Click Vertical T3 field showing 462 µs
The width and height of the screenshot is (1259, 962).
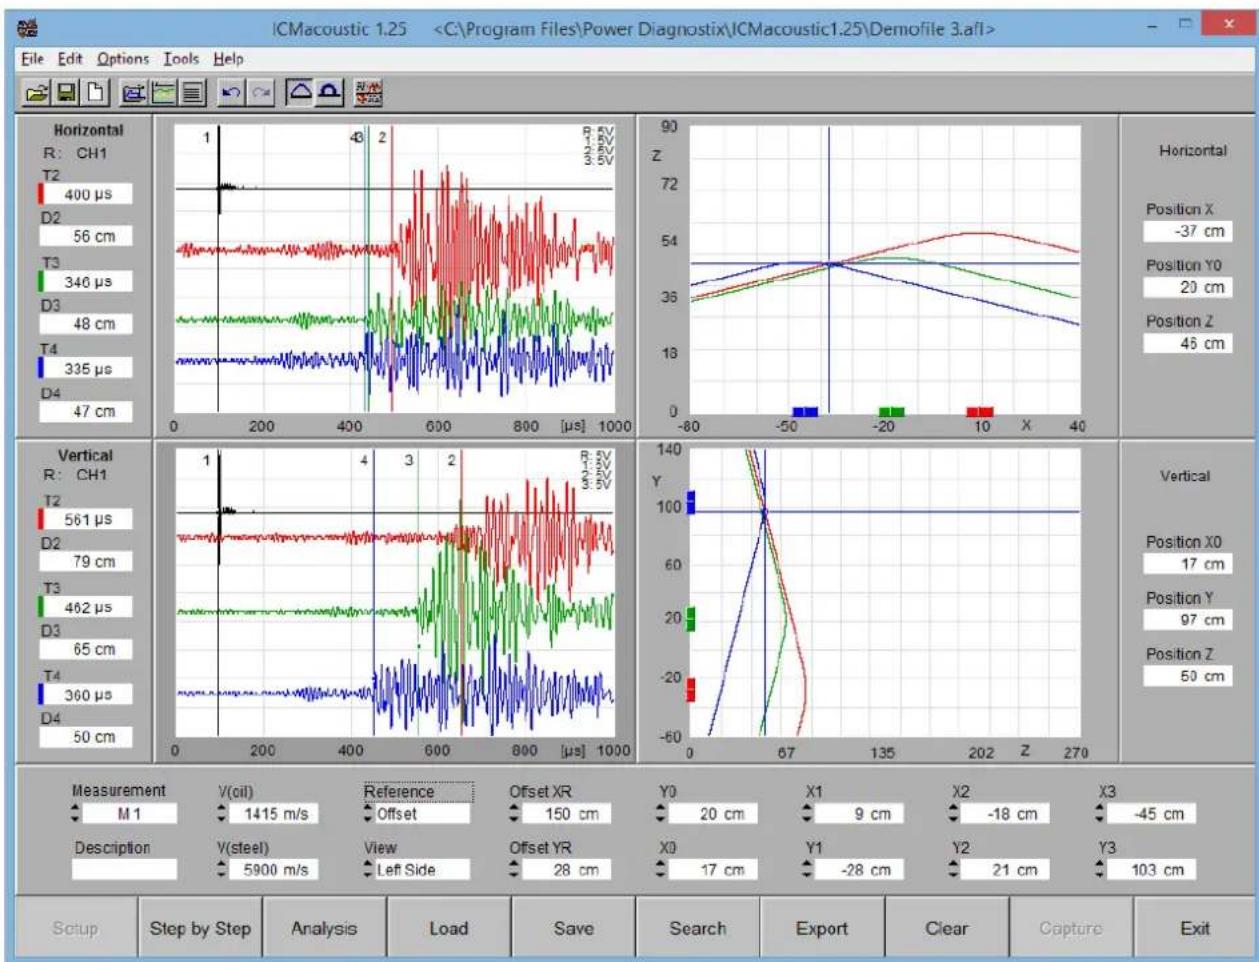(86, 607)
